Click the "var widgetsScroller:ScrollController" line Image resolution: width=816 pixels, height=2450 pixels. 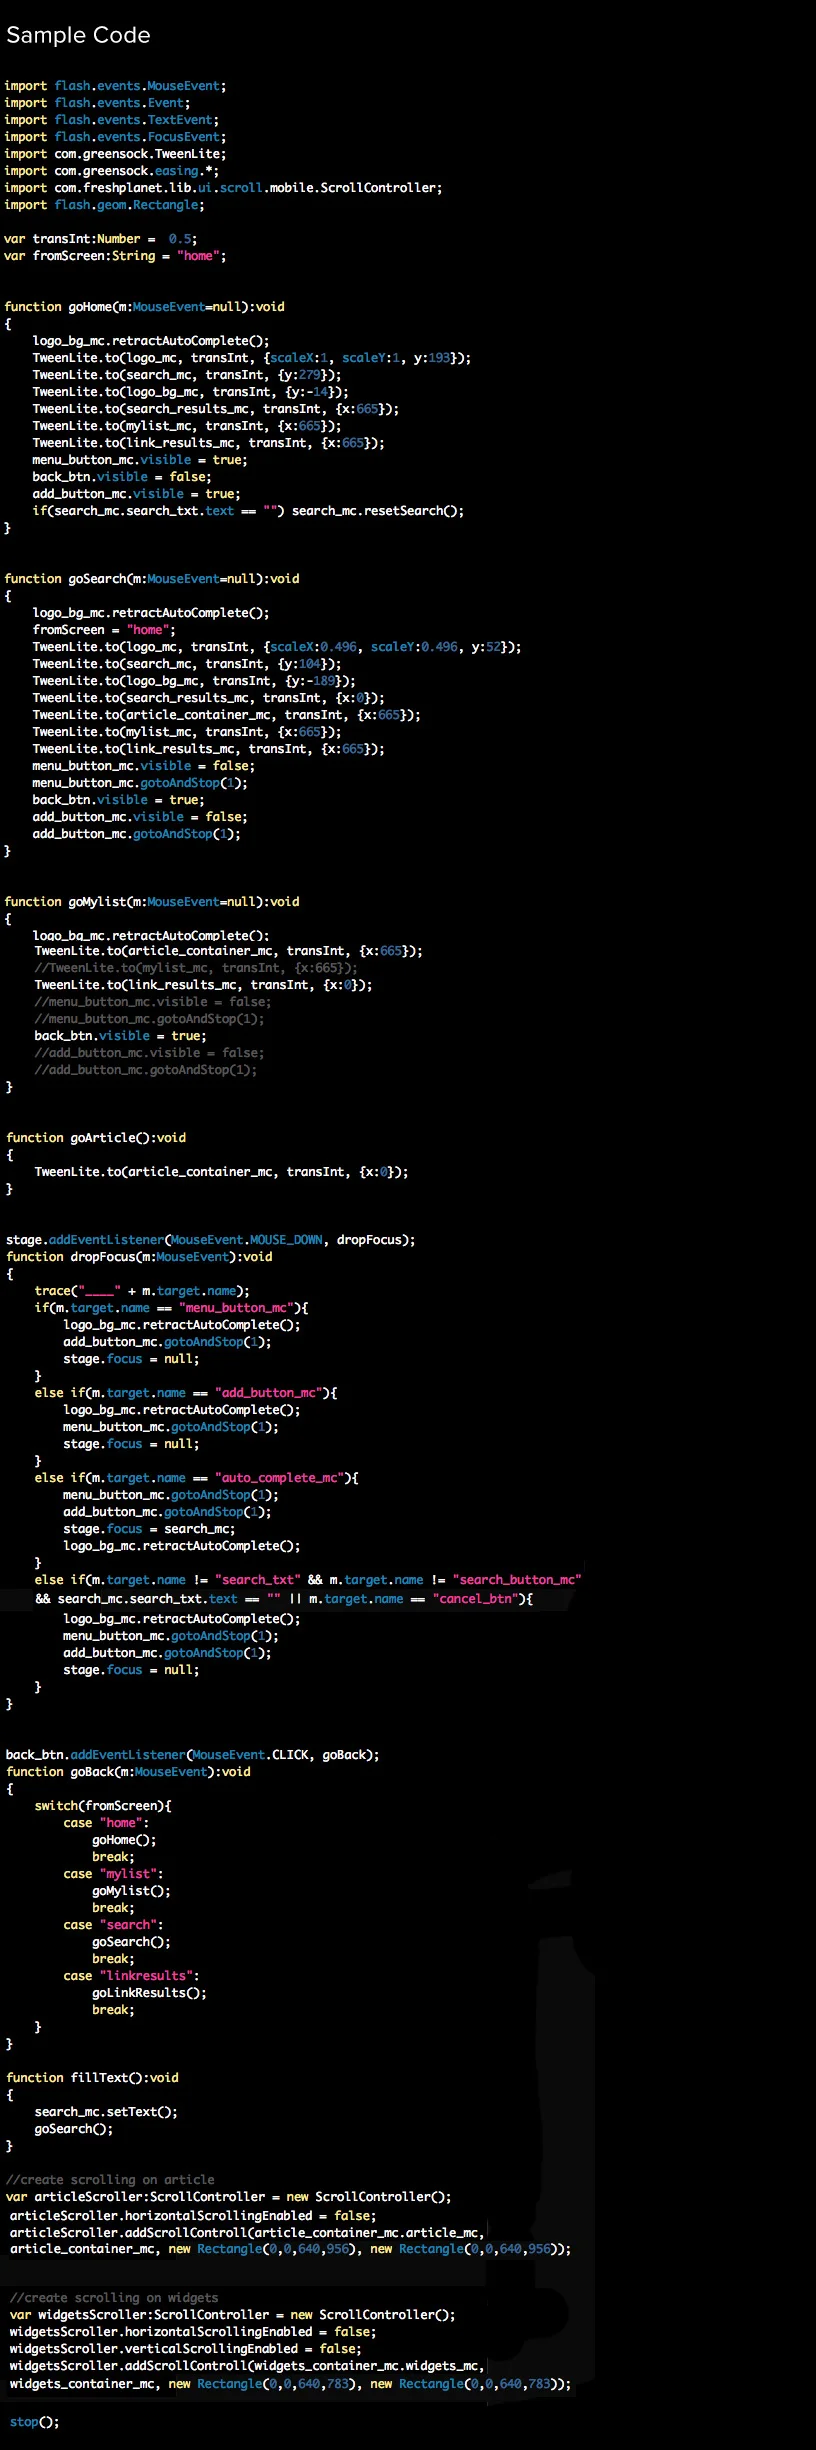click(233, 2315)
